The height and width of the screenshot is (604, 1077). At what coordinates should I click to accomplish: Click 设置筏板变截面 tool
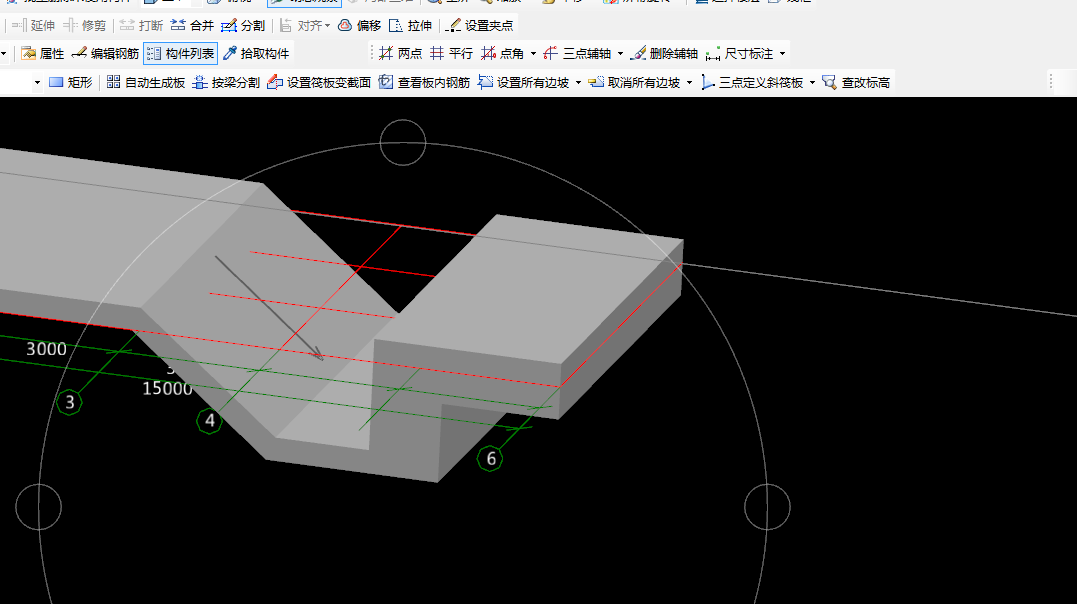319,82
